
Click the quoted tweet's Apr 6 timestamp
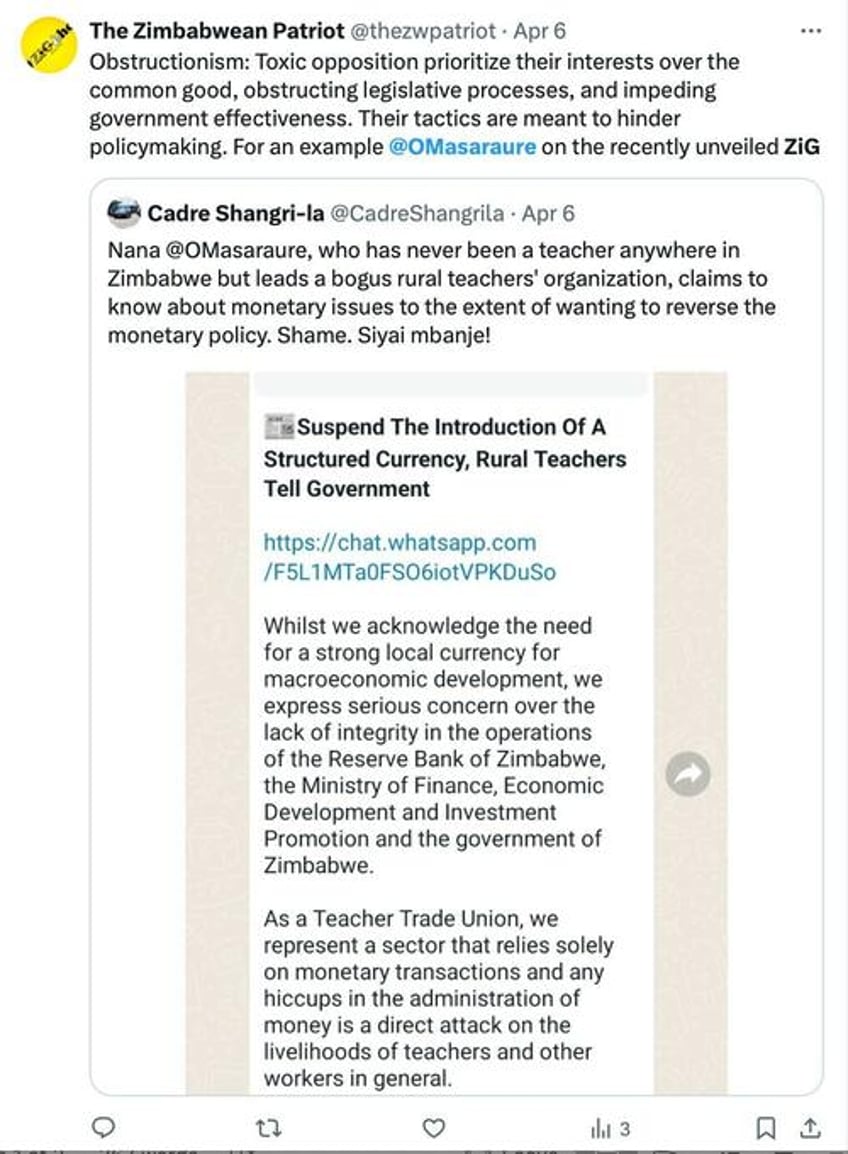pos(548,213)
